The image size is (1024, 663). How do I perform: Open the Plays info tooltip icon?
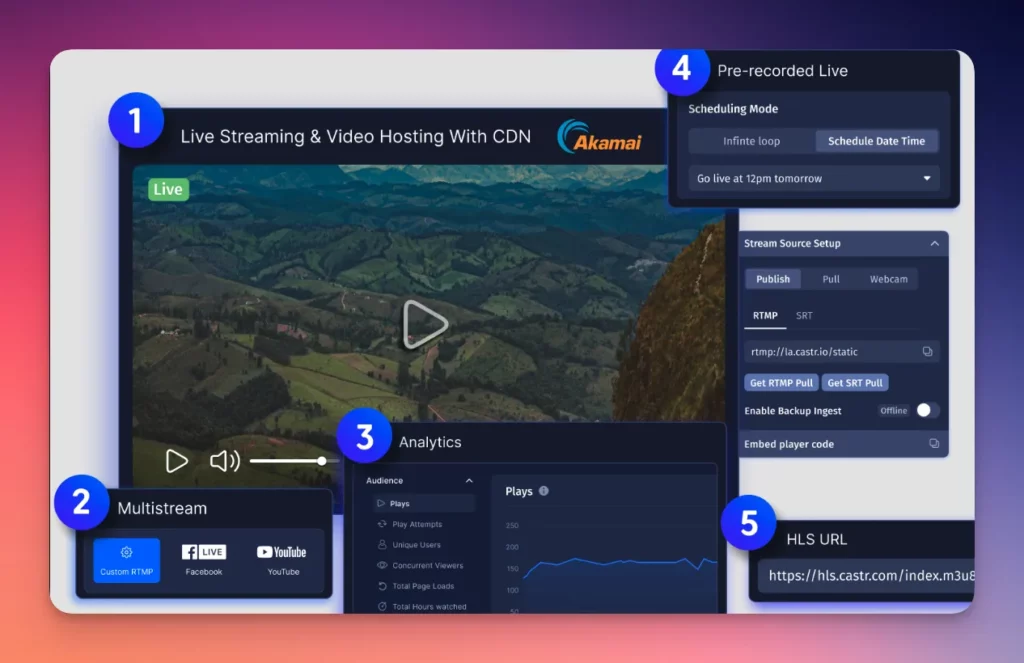pyautogui.click(x=544, y=491)
